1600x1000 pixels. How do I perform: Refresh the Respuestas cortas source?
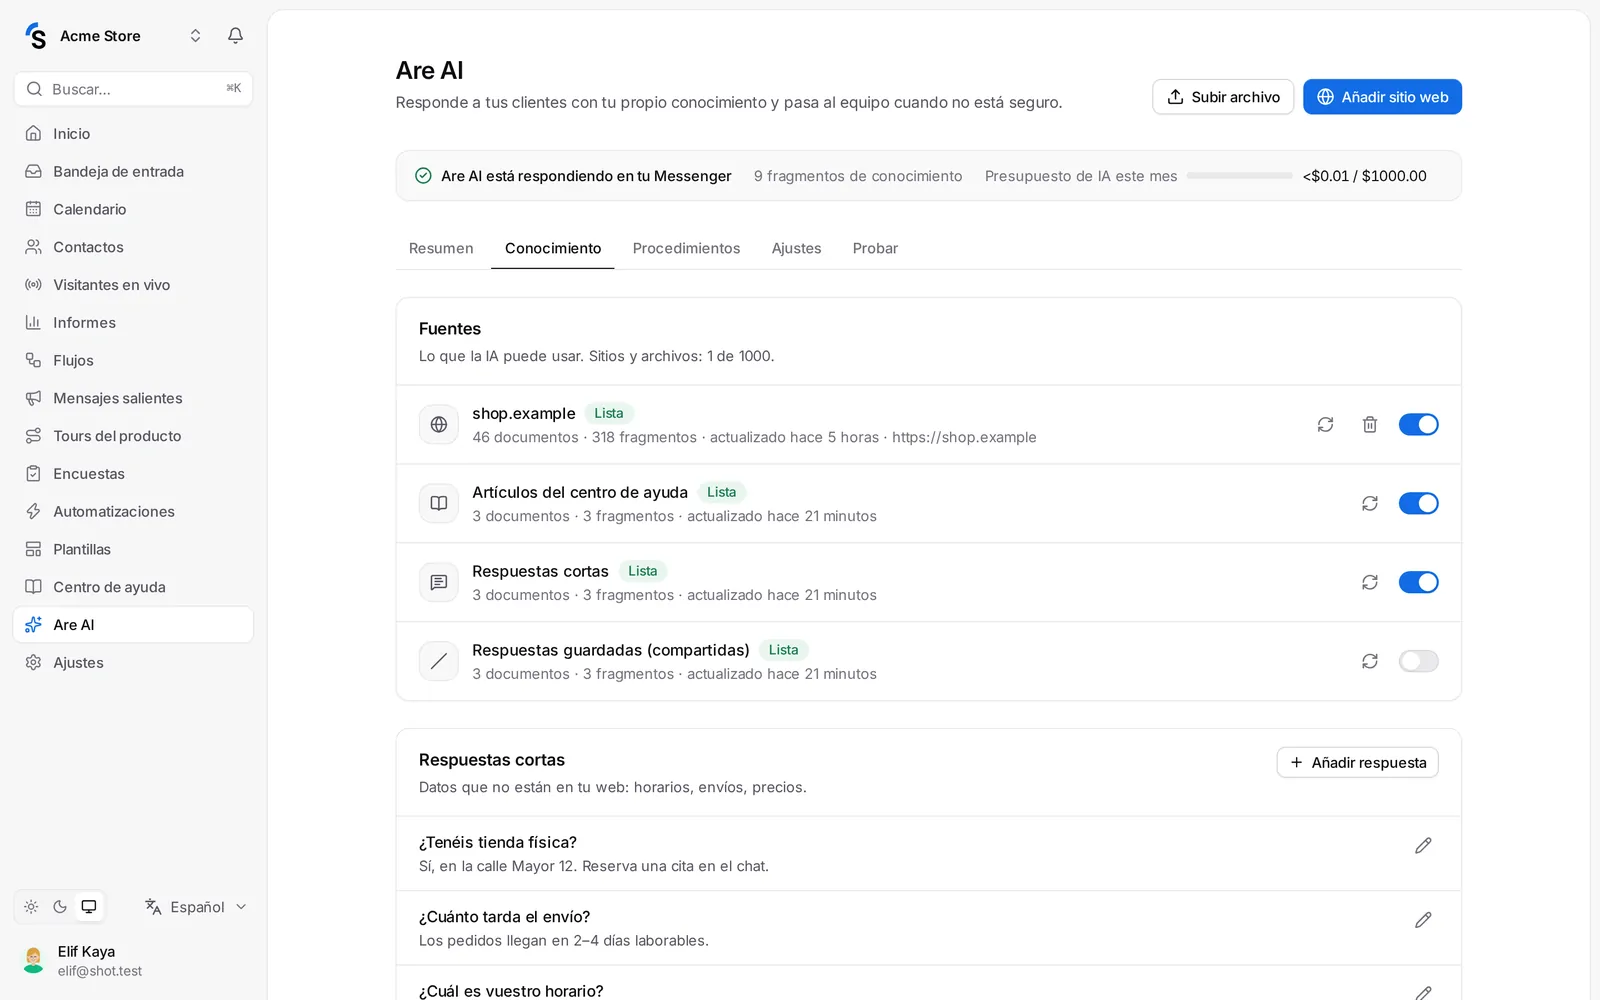coord(1370,582)
